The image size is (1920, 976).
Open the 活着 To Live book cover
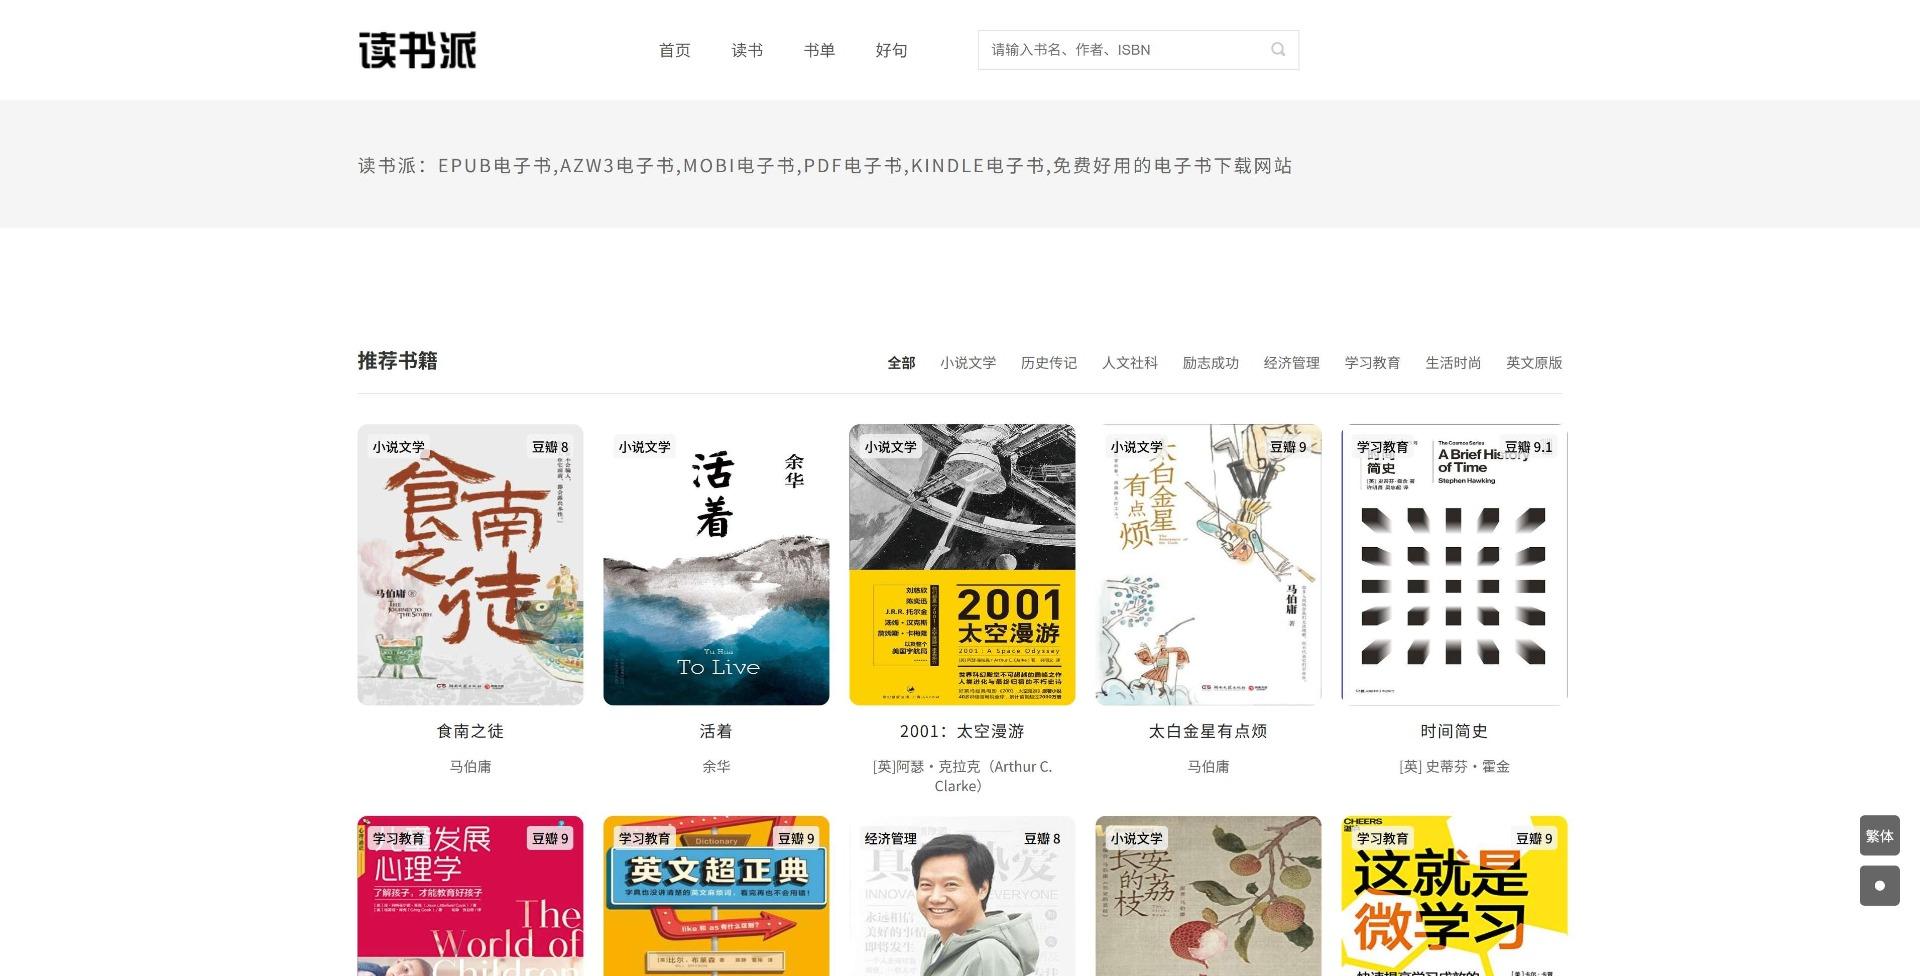716,565
